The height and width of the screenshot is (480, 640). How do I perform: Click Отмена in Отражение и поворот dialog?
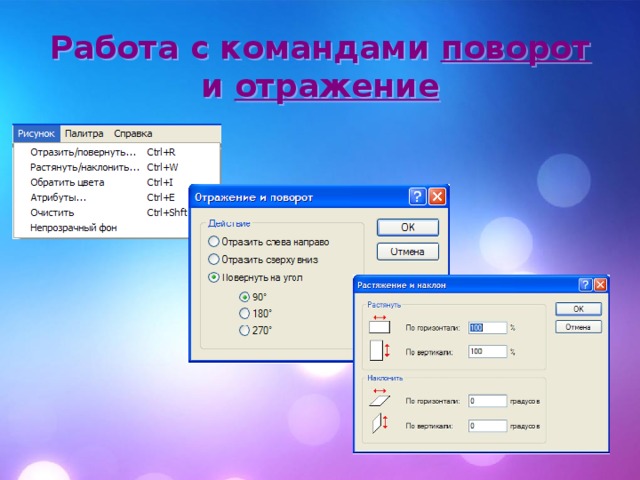tap(408, 252)
